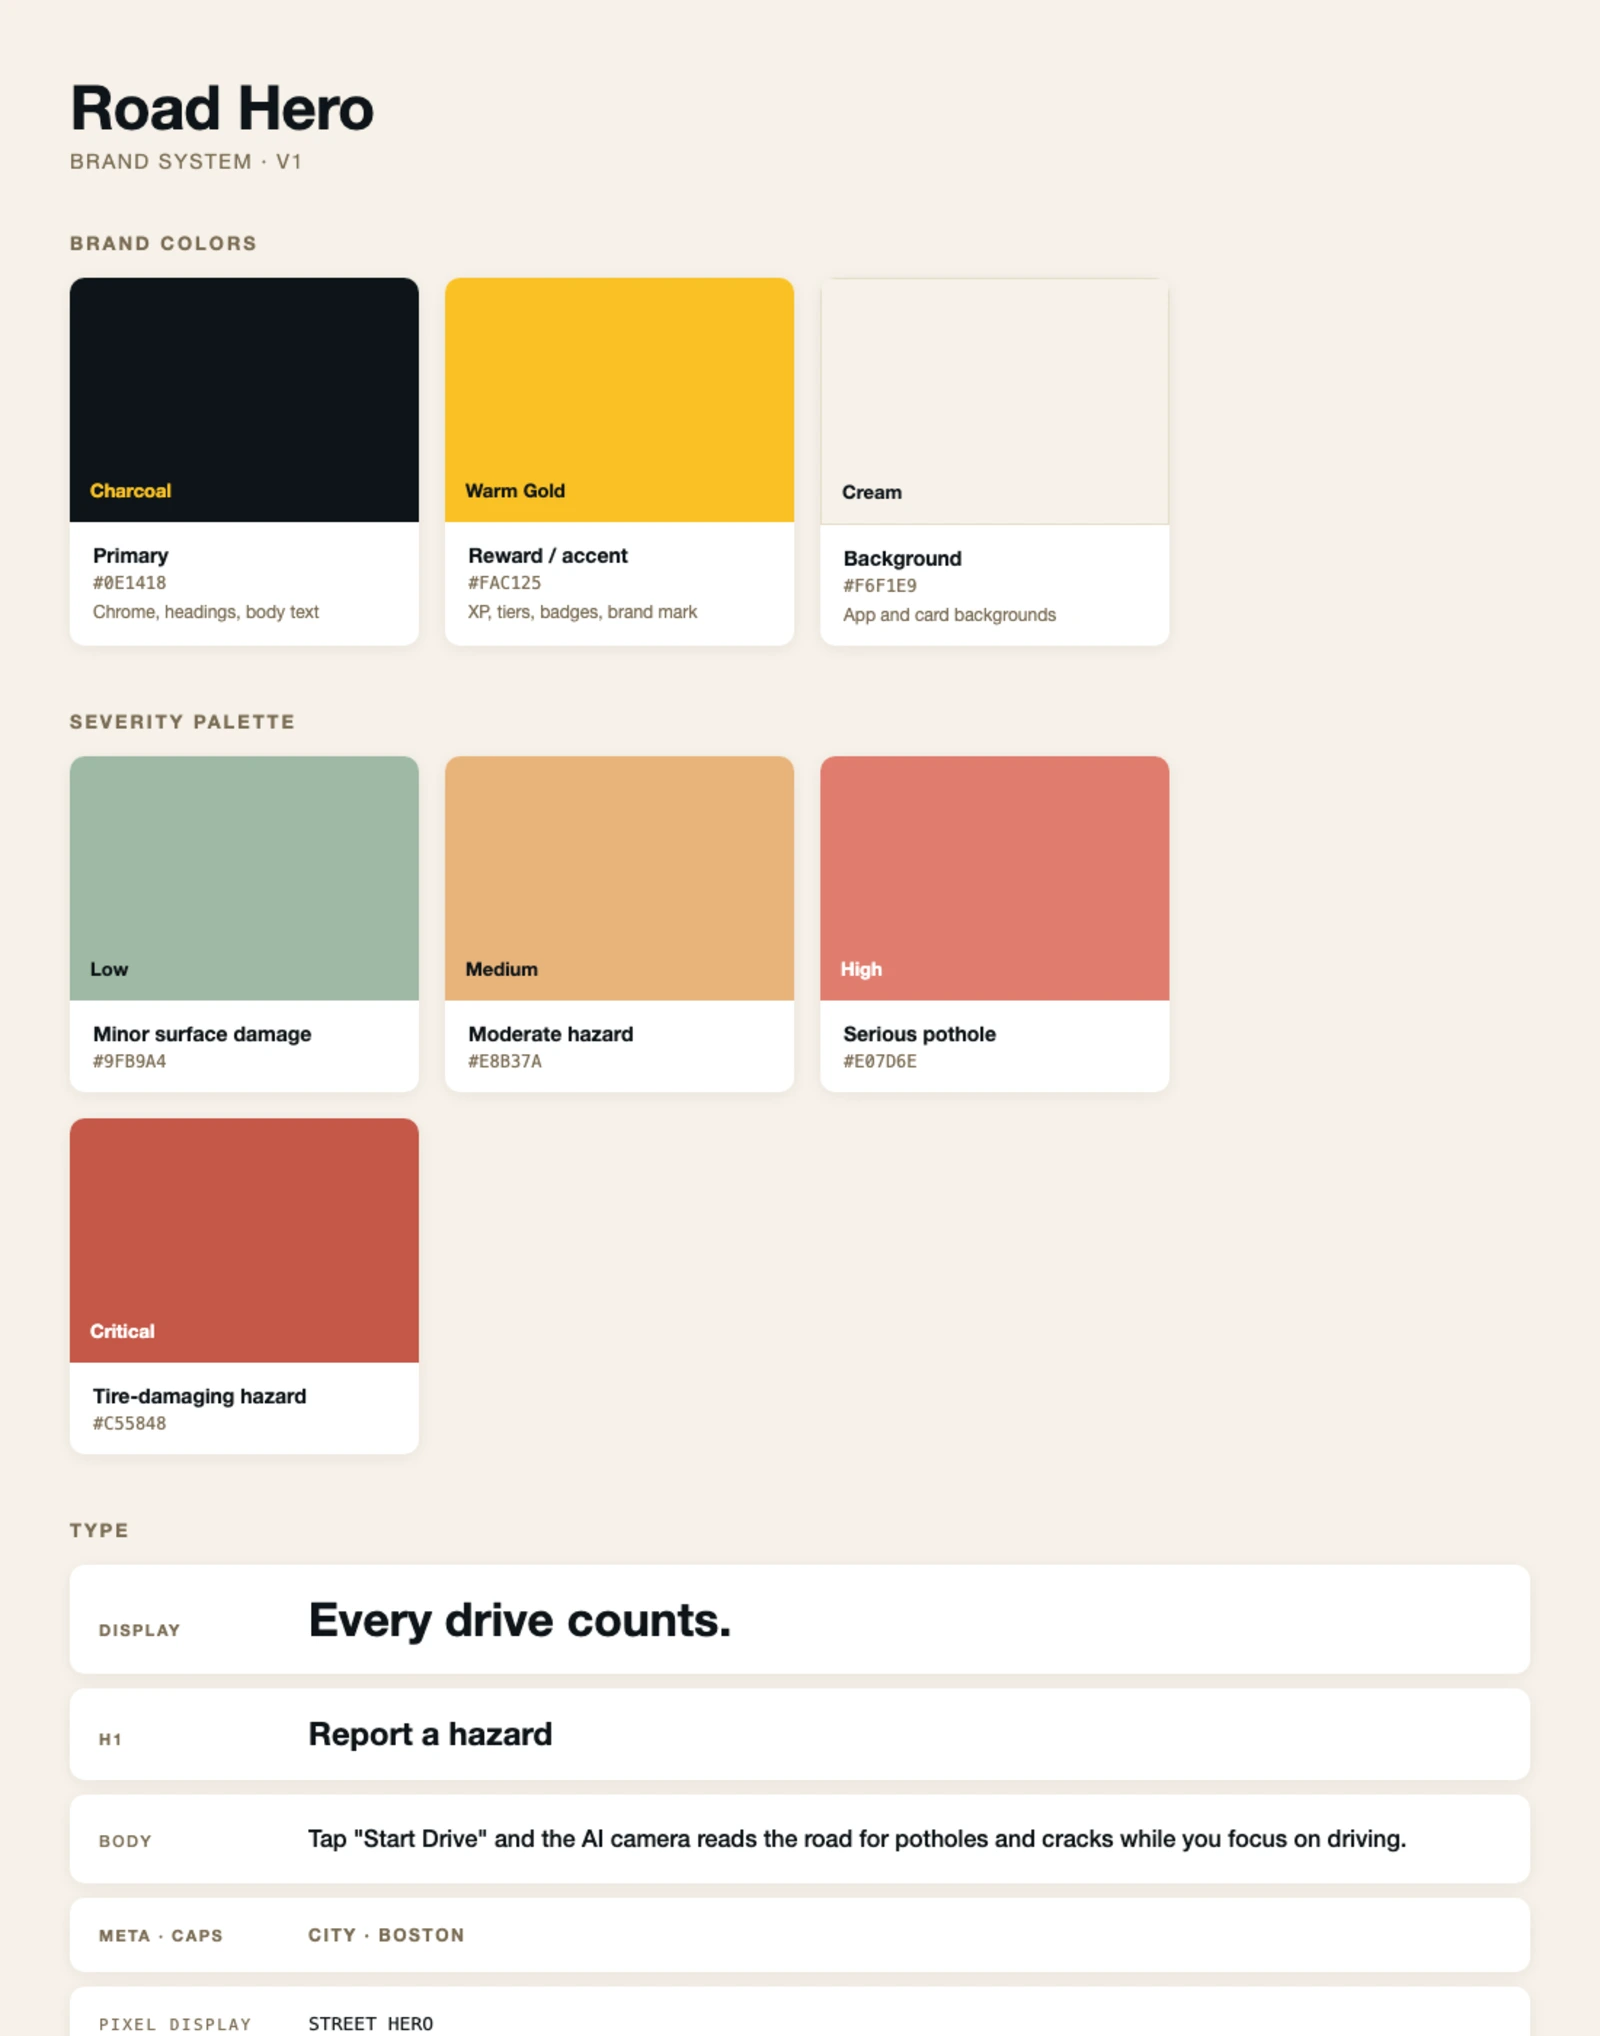Click the 'CITY · BOSTON' meta sample
This screenshot has height=2036, width=1600.
[386, 1935]
